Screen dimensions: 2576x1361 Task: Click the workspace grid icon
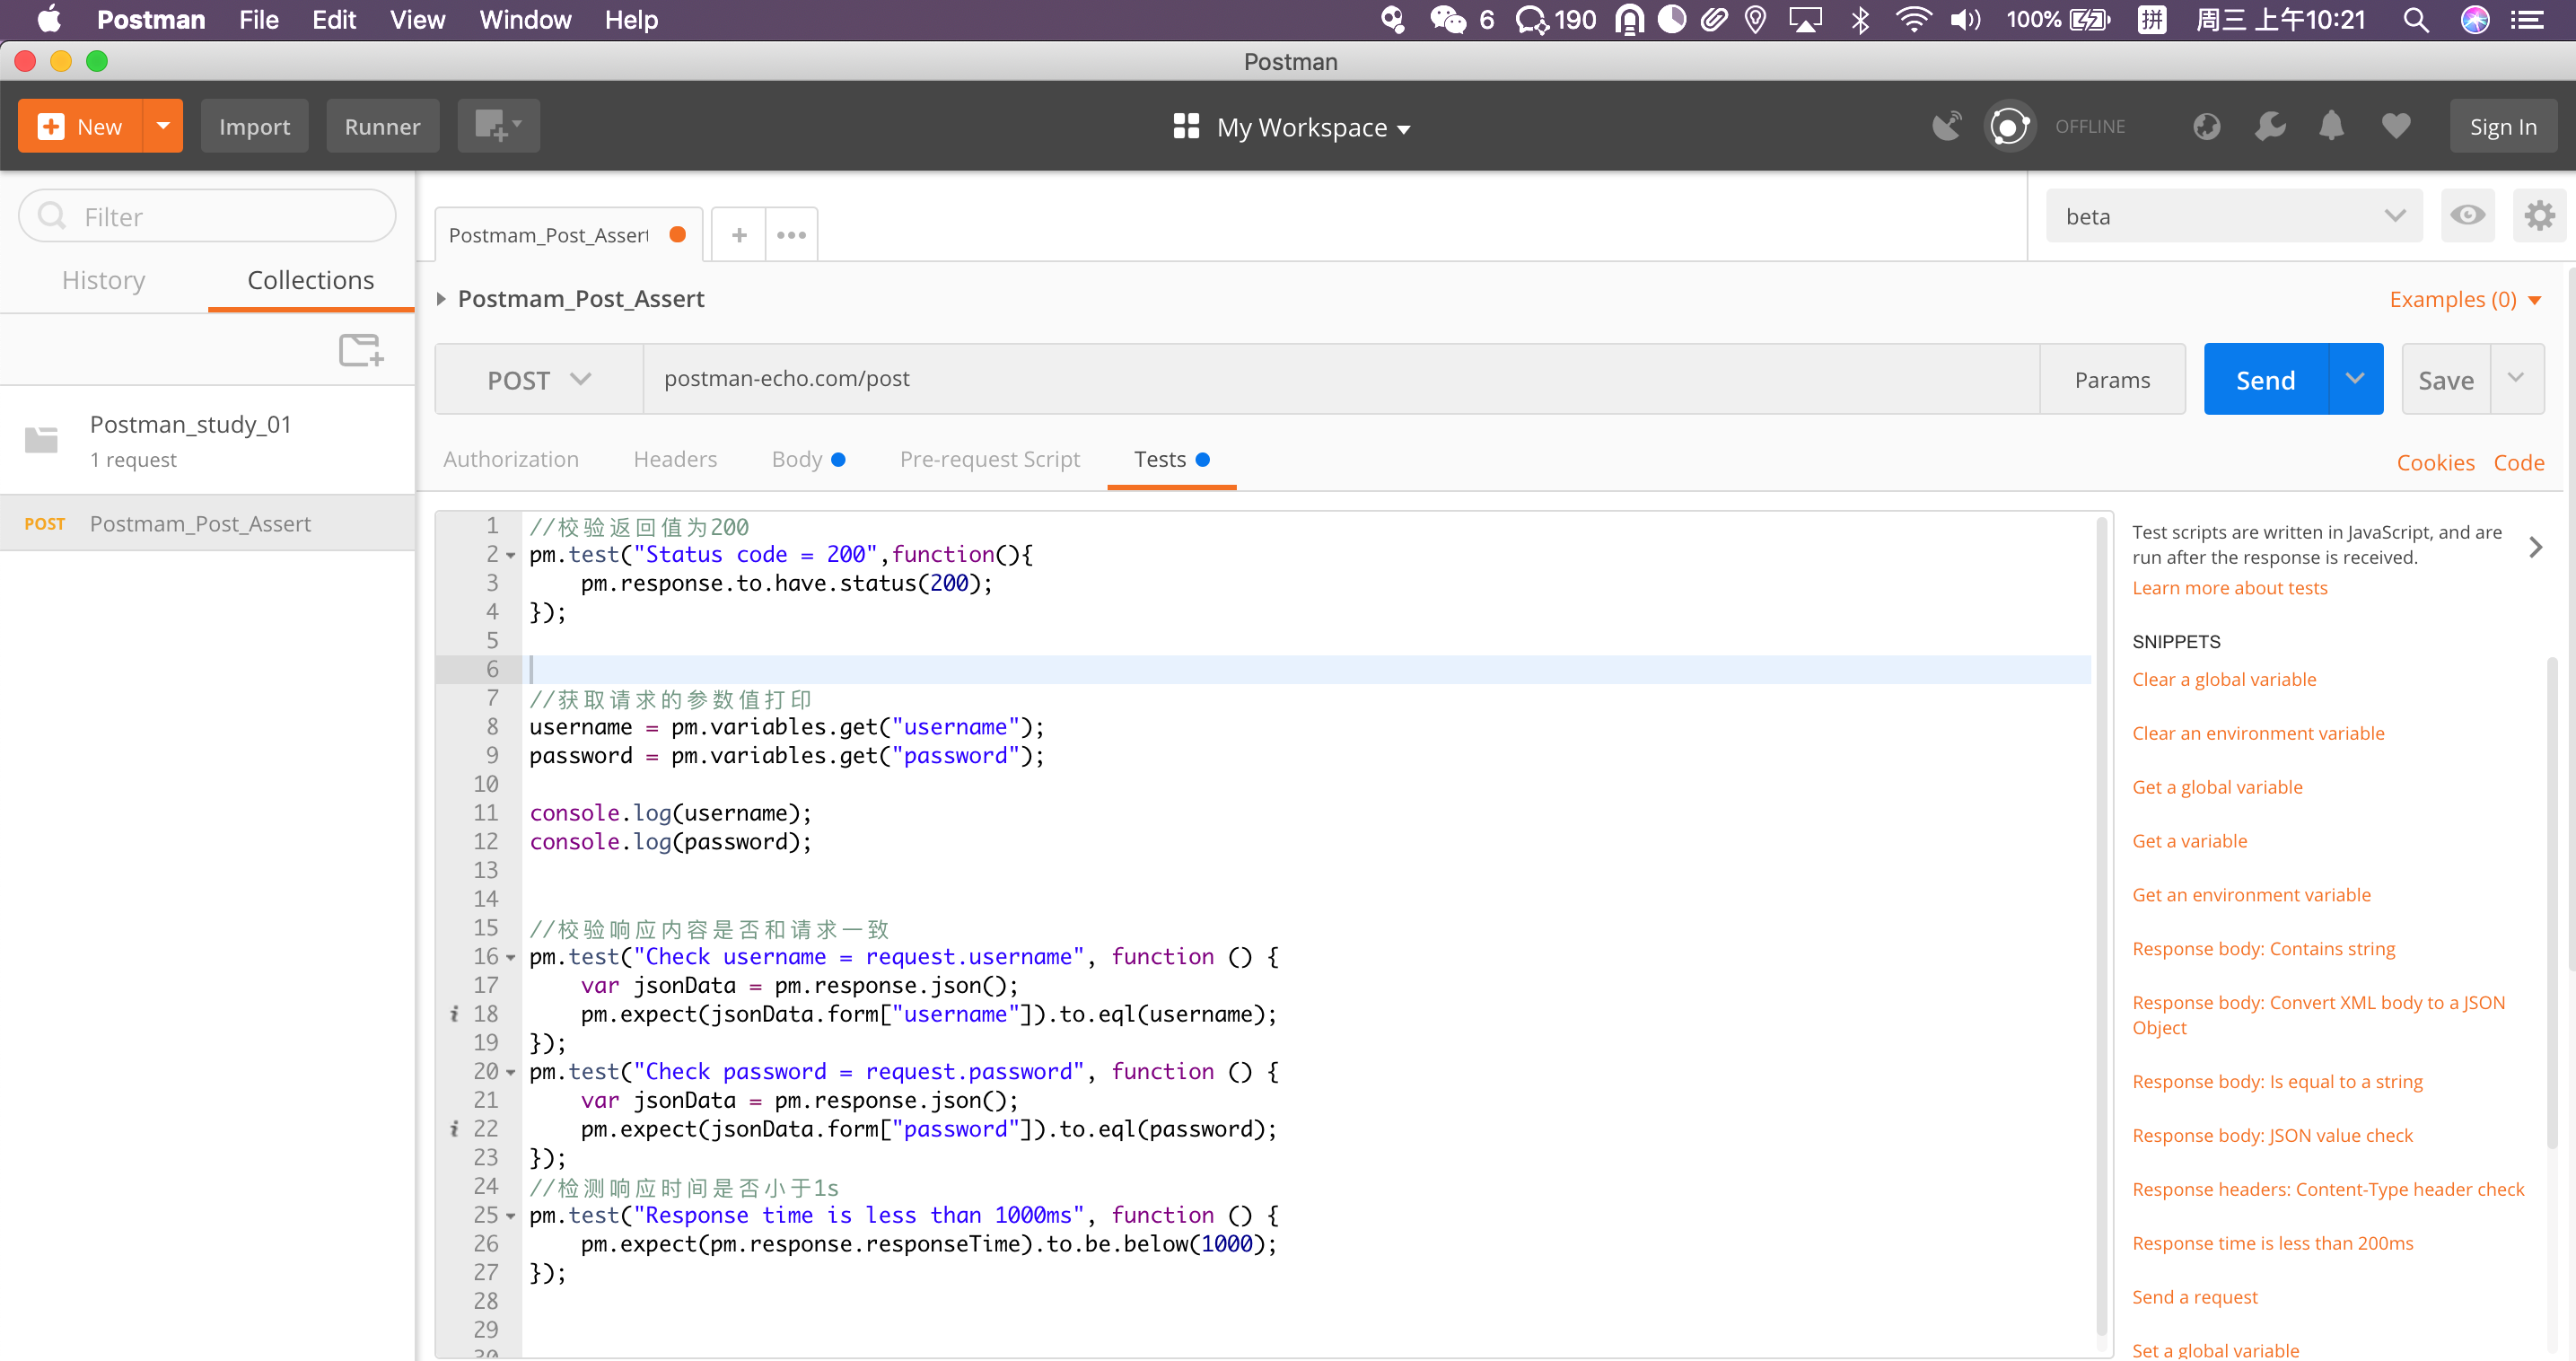click(1186, 126)
